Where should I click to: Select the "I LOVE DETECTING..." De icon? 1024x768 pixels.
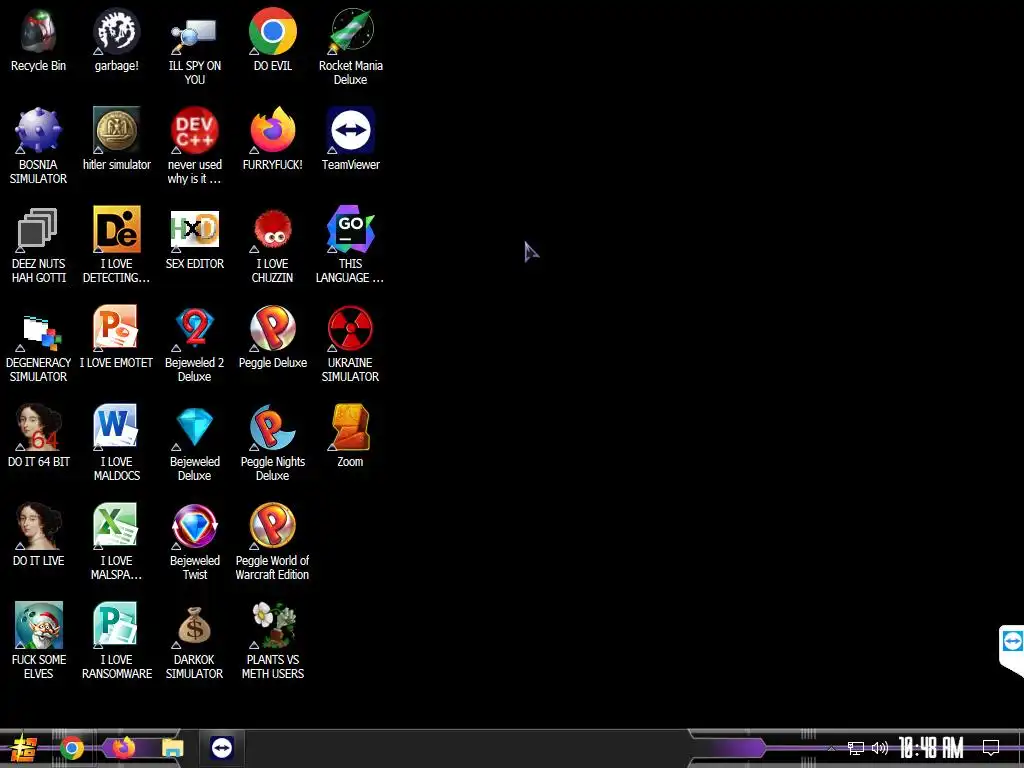(116, 230)
